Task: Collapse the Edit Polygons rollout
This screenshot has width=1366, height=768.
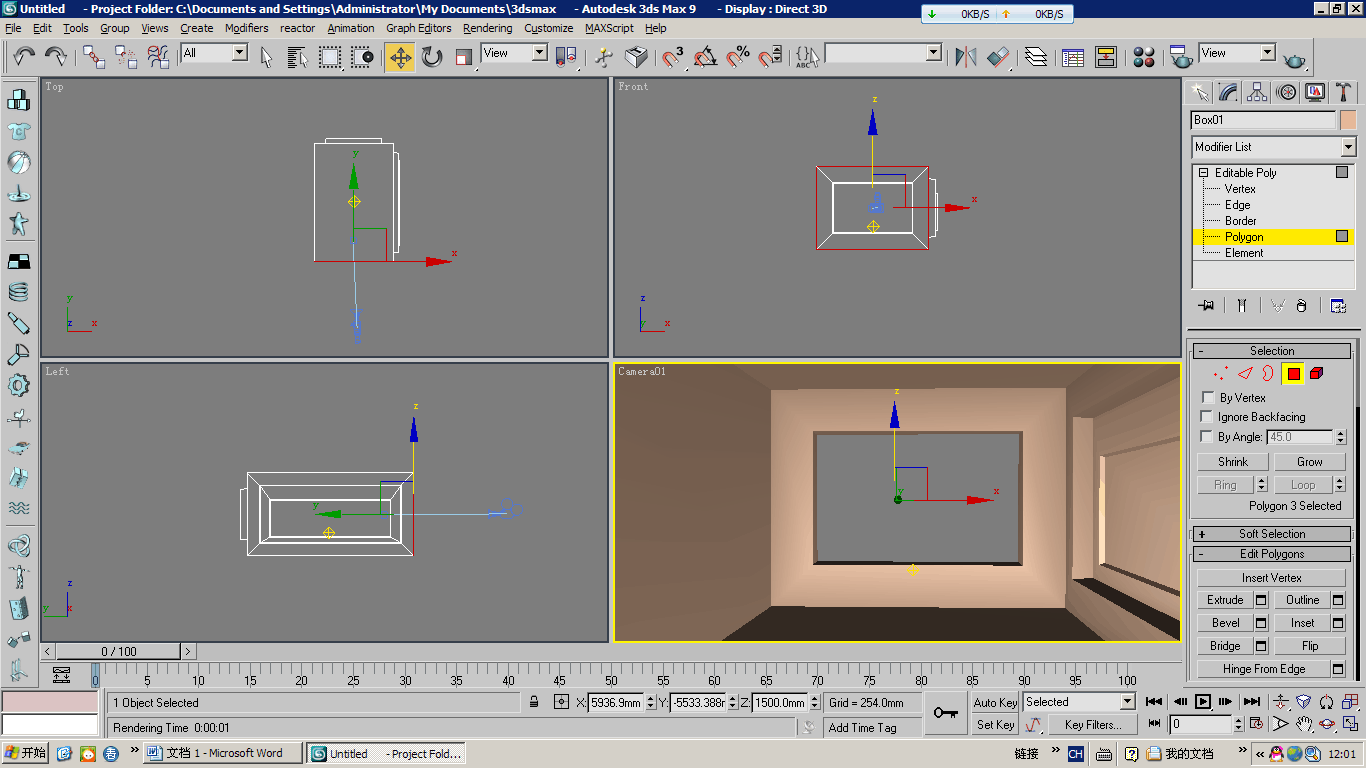Action: (x=1272, y=554)
